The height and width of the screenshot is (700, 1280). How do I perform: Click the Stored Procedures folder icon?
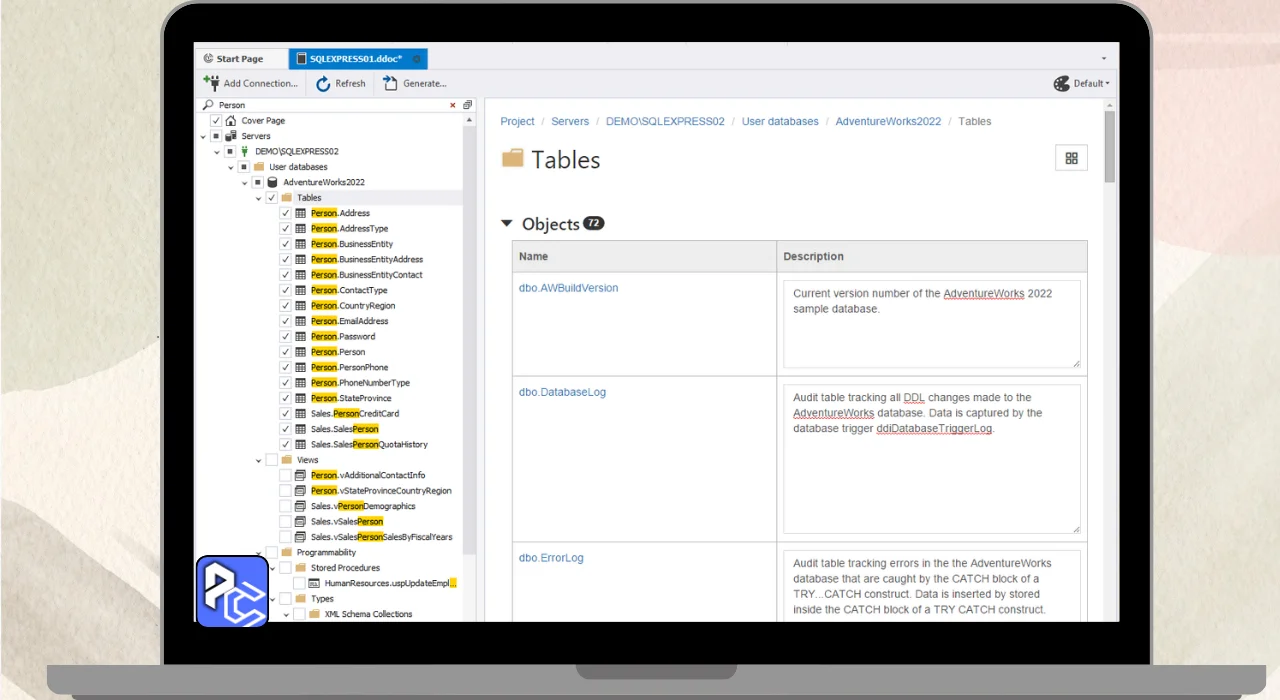point(301,568)
